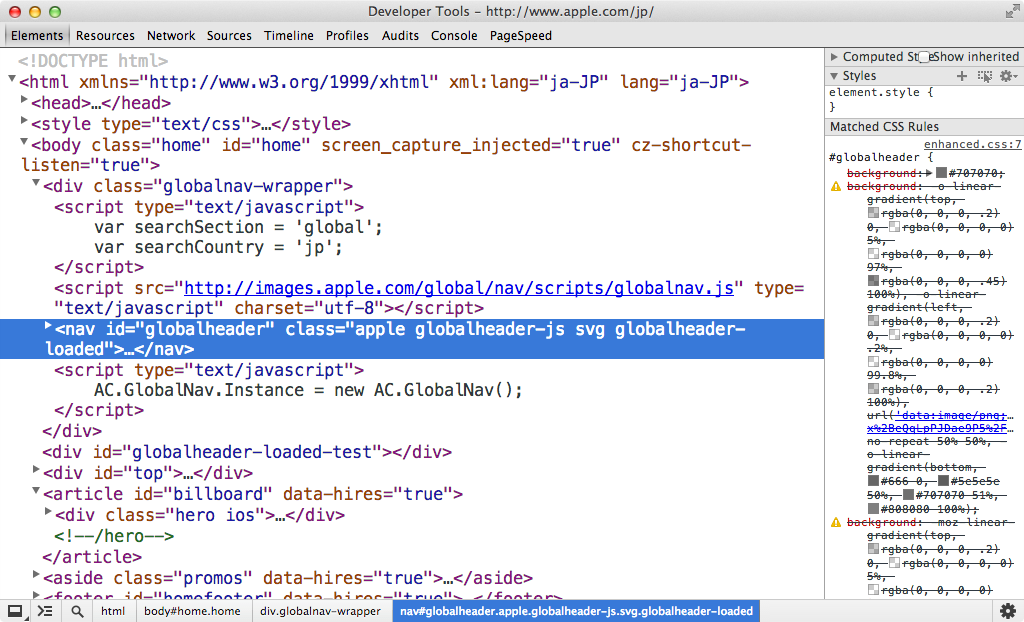Click the #666 color swatch

pyautogui.click(x=873, y=481)
